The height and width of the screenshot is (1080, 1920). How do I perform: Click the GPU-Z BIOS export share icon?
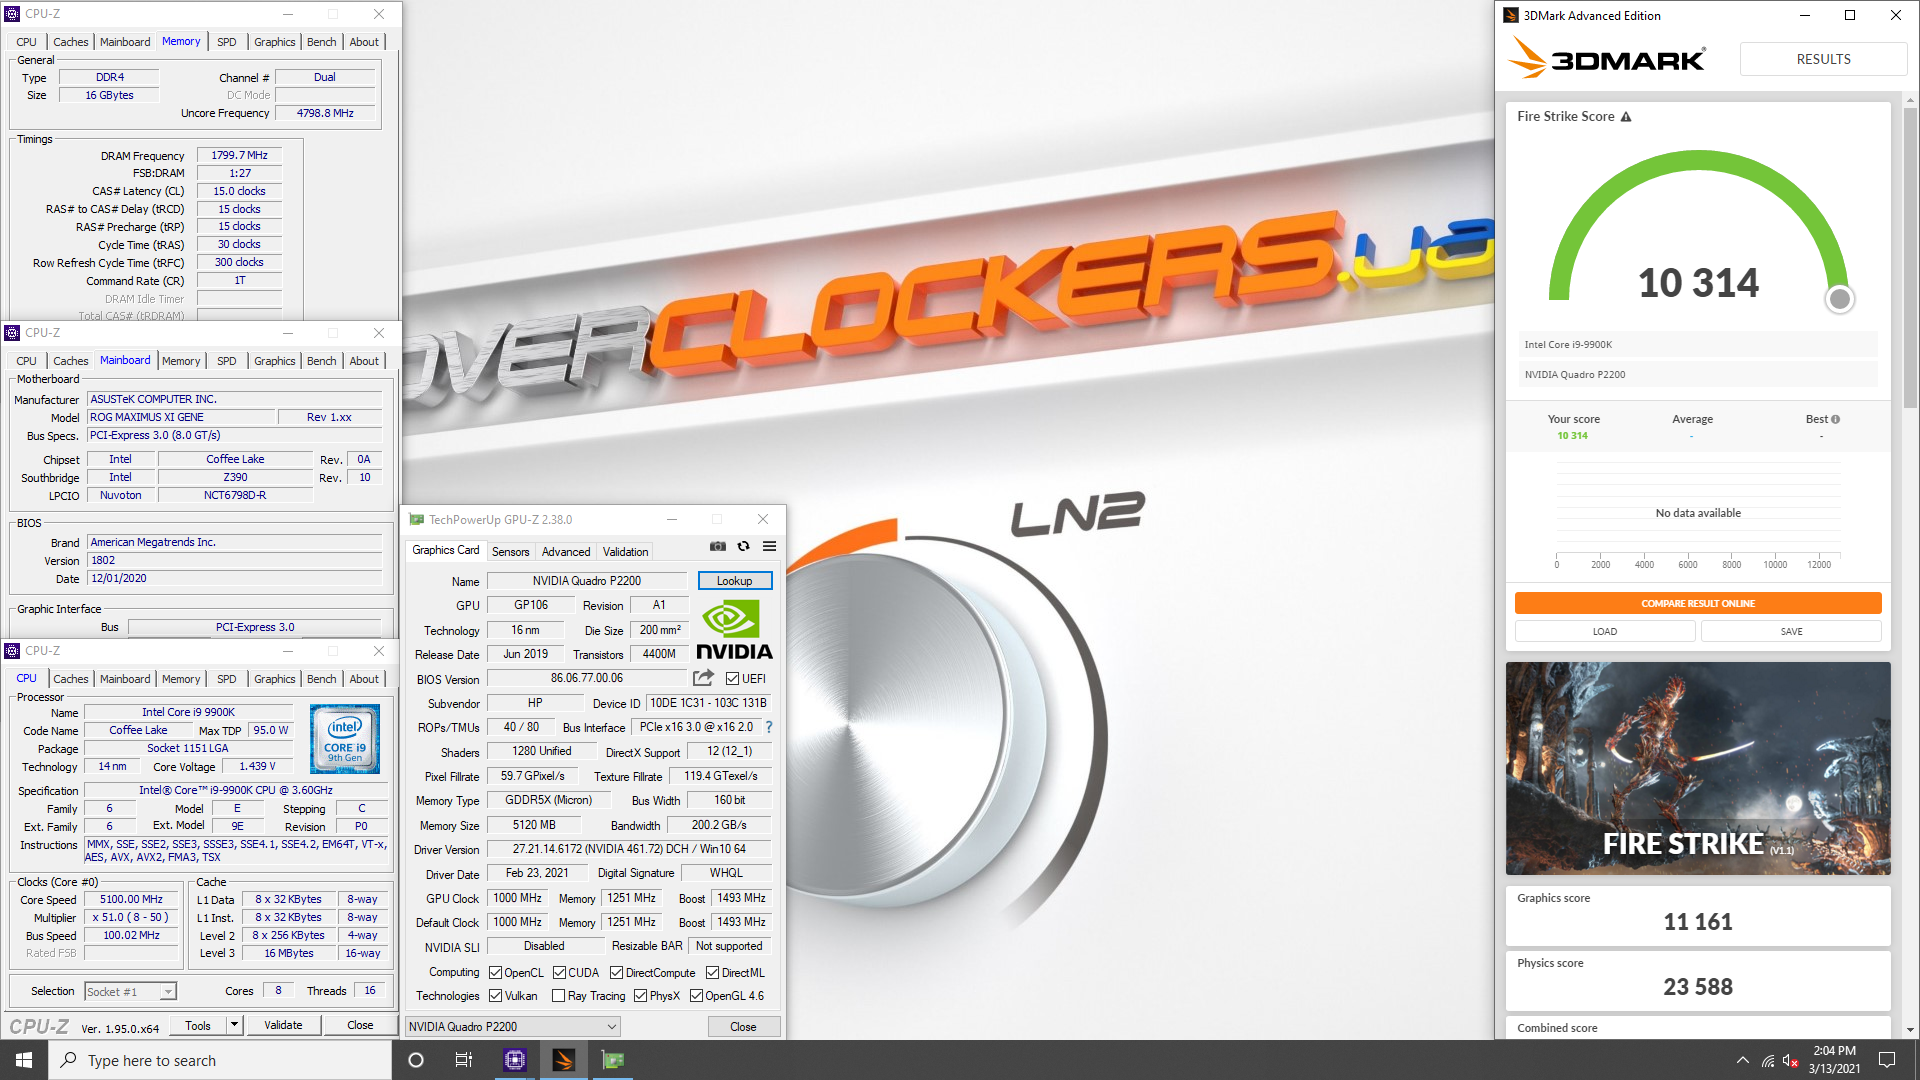[x=703, y=678]
